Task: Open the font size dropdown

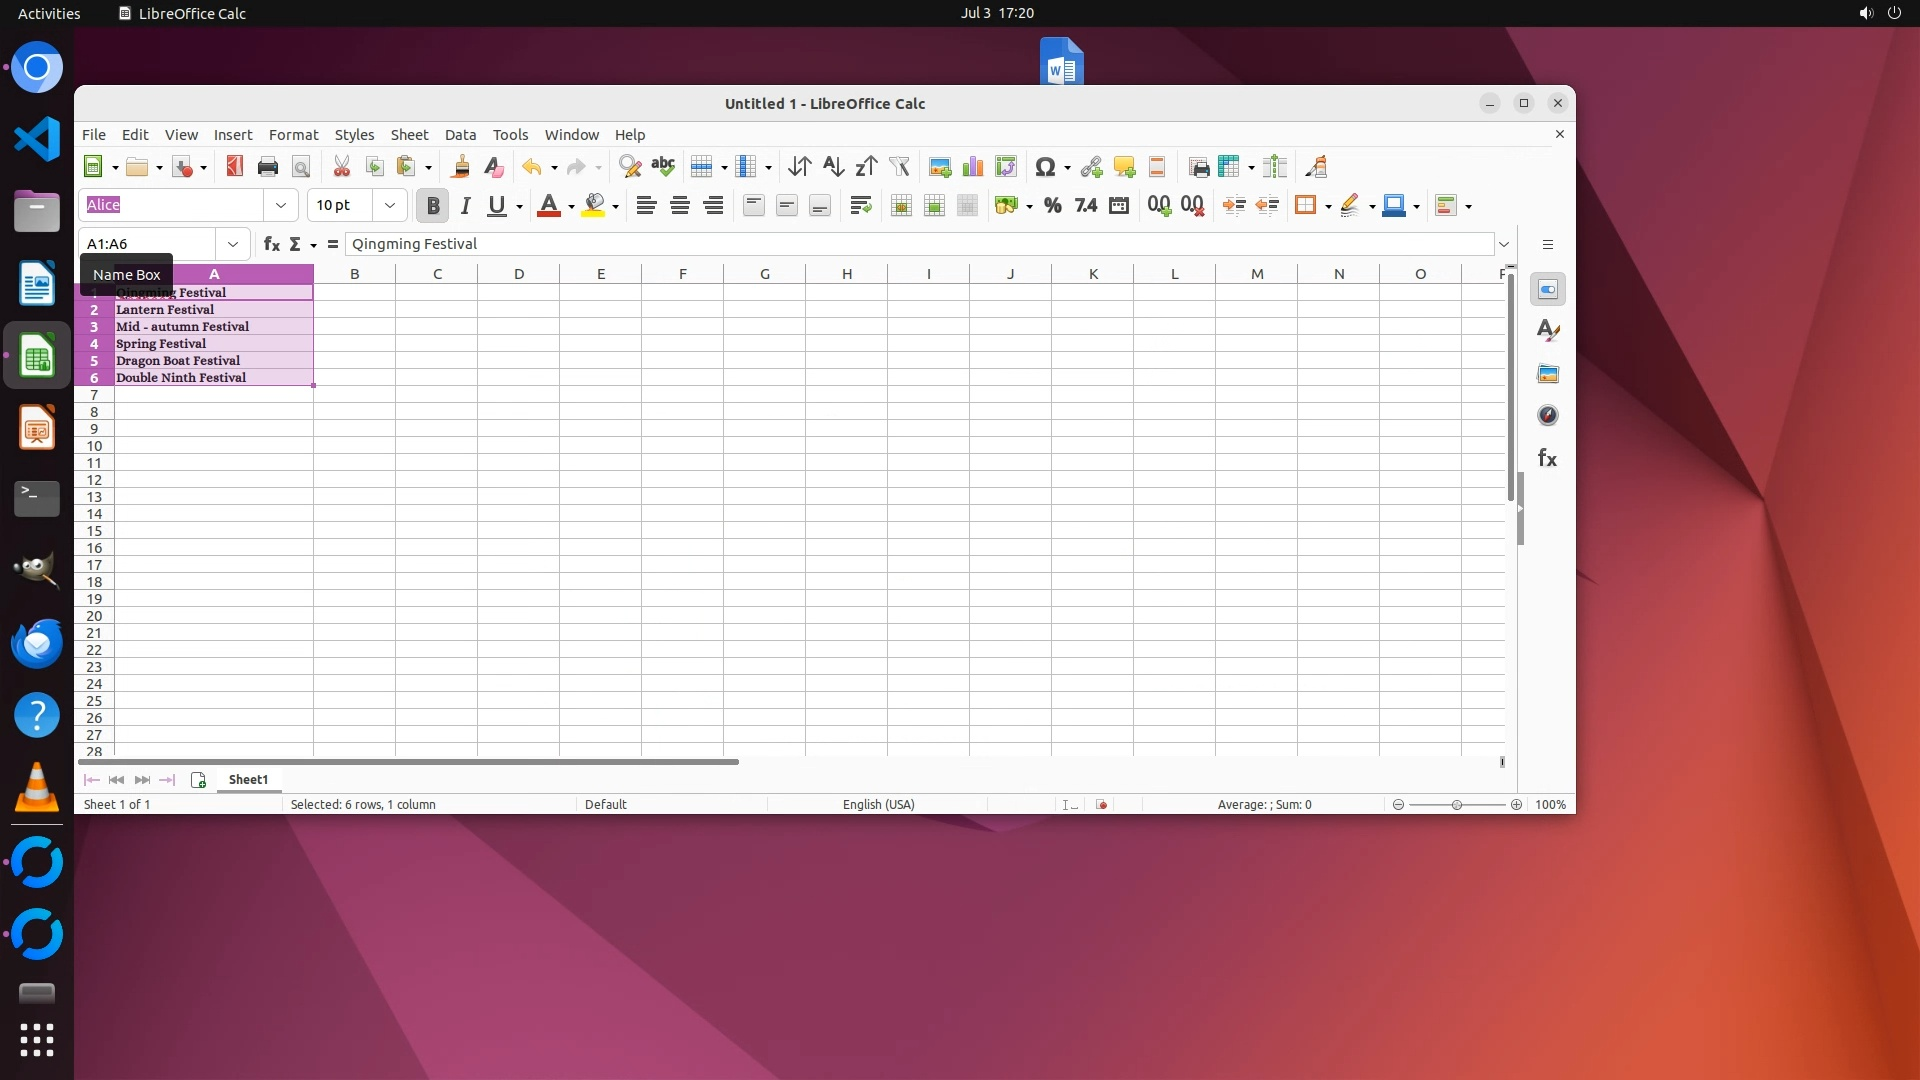Action: coord(390,205)
